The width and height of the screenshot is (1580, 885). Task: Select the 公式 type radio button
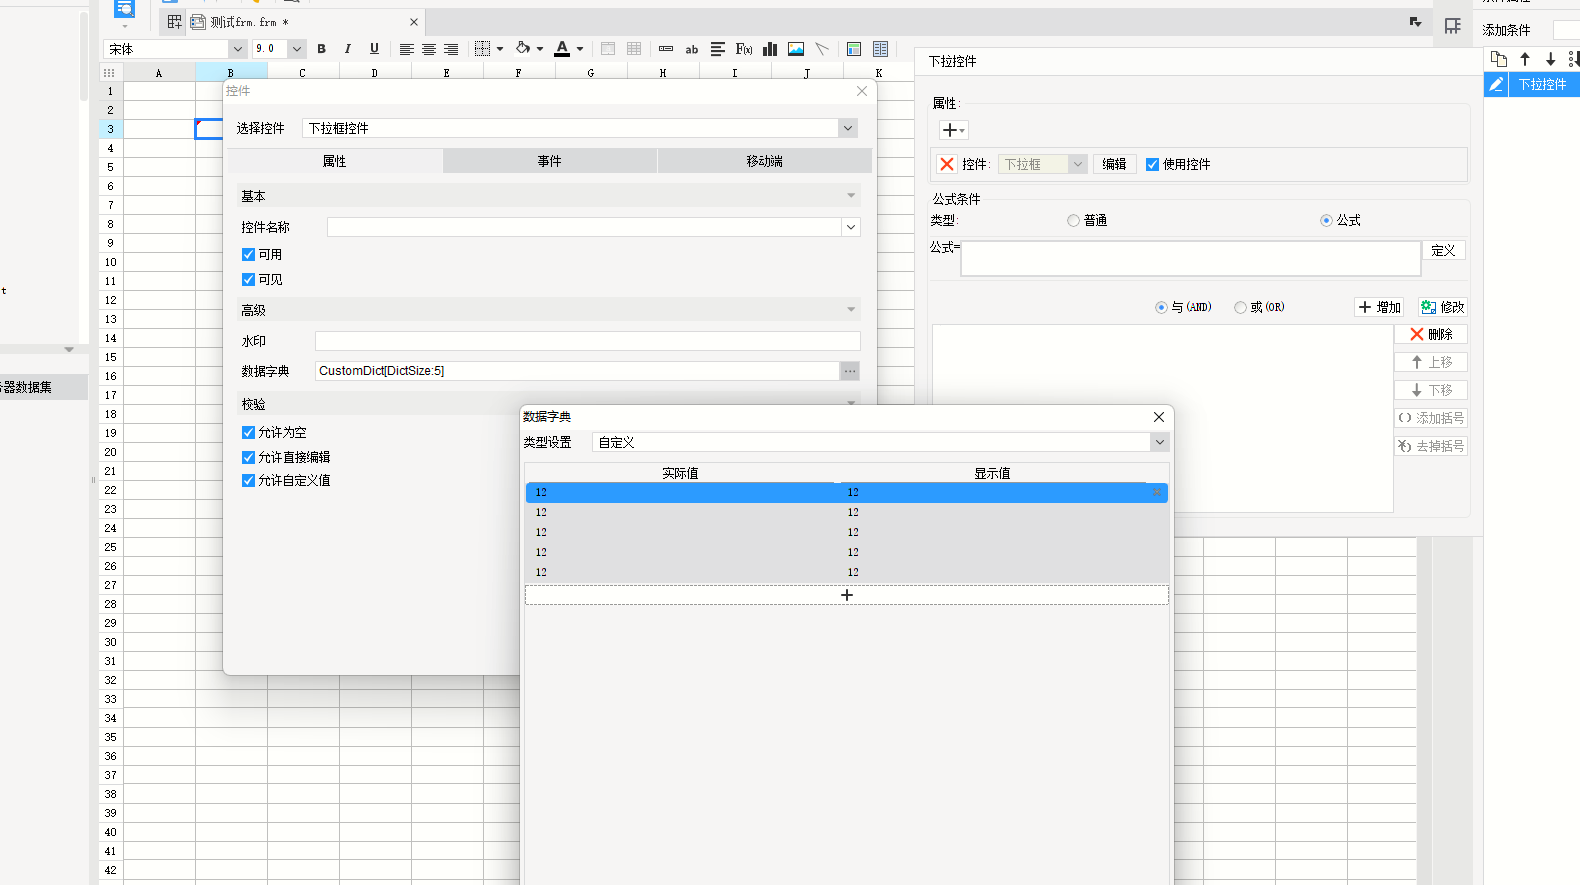tap(1326, 221)
